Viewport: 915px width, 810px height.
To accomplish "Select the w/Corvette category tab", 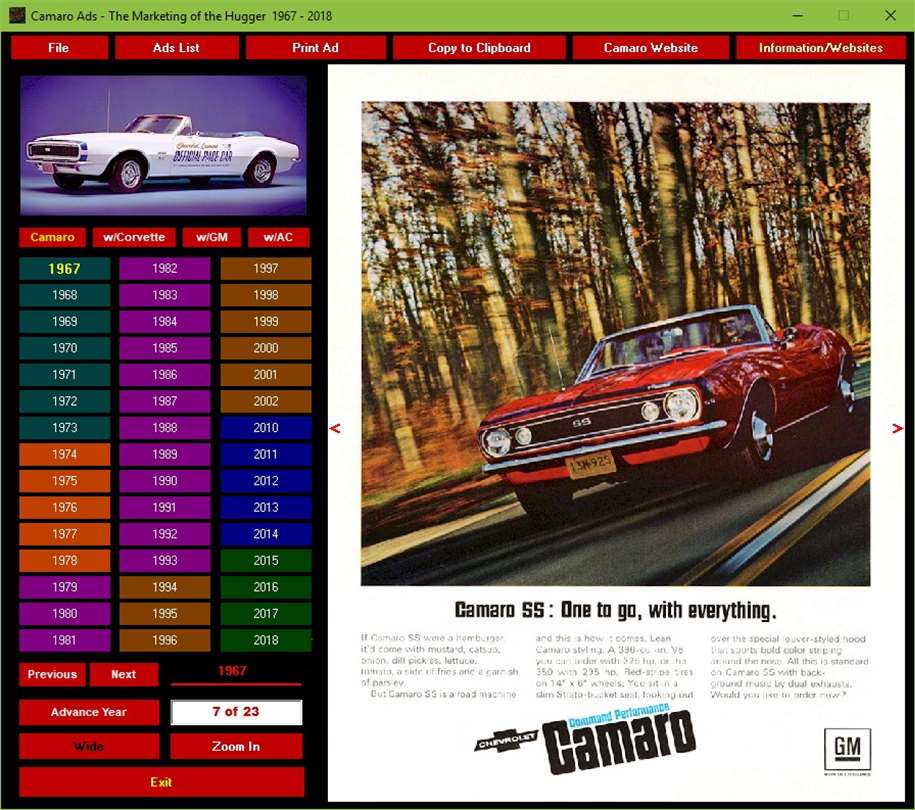I will pos(134,237).
